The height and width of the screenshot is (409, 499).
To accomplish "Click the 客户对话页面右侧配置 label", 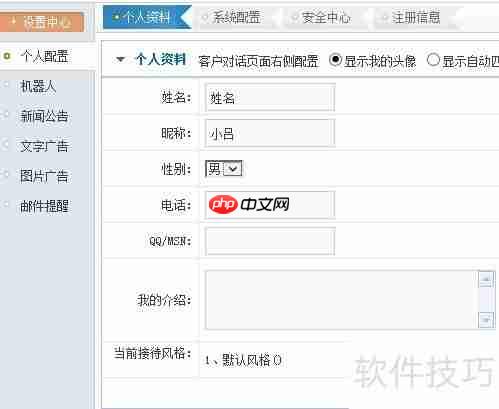I will coord(259,61).
